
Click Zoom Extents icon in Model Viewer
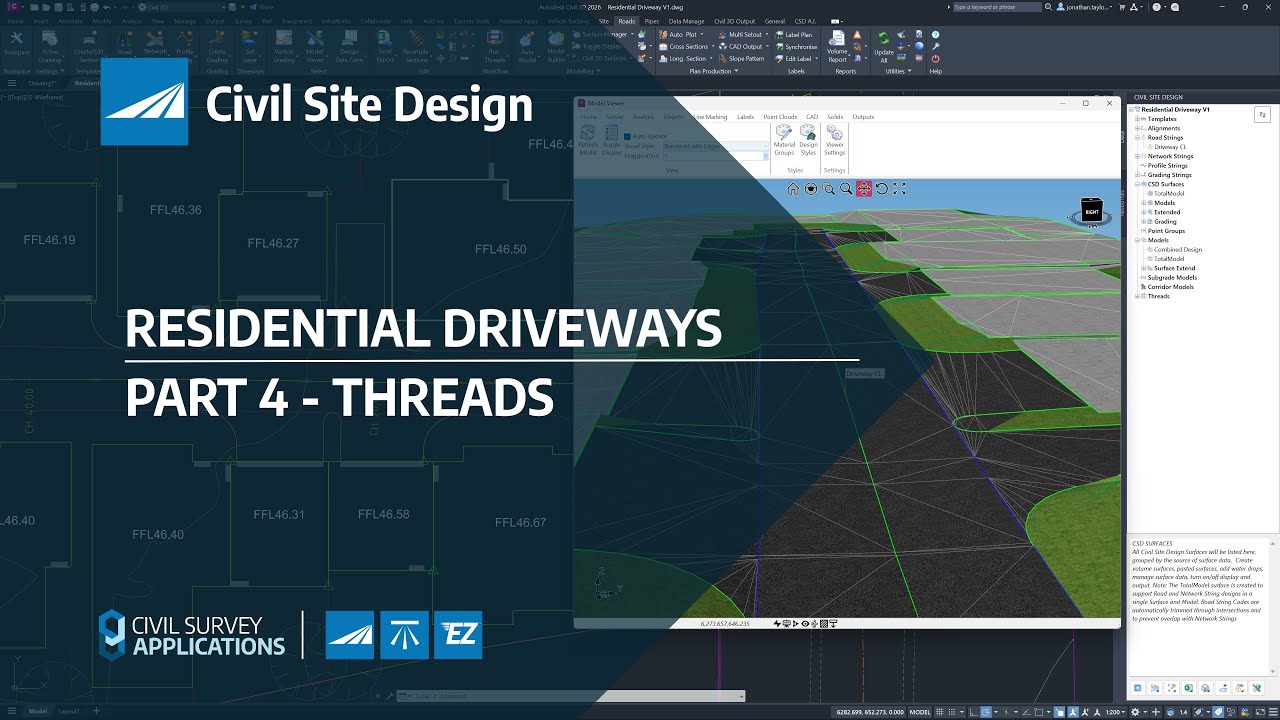pos(899,189)
